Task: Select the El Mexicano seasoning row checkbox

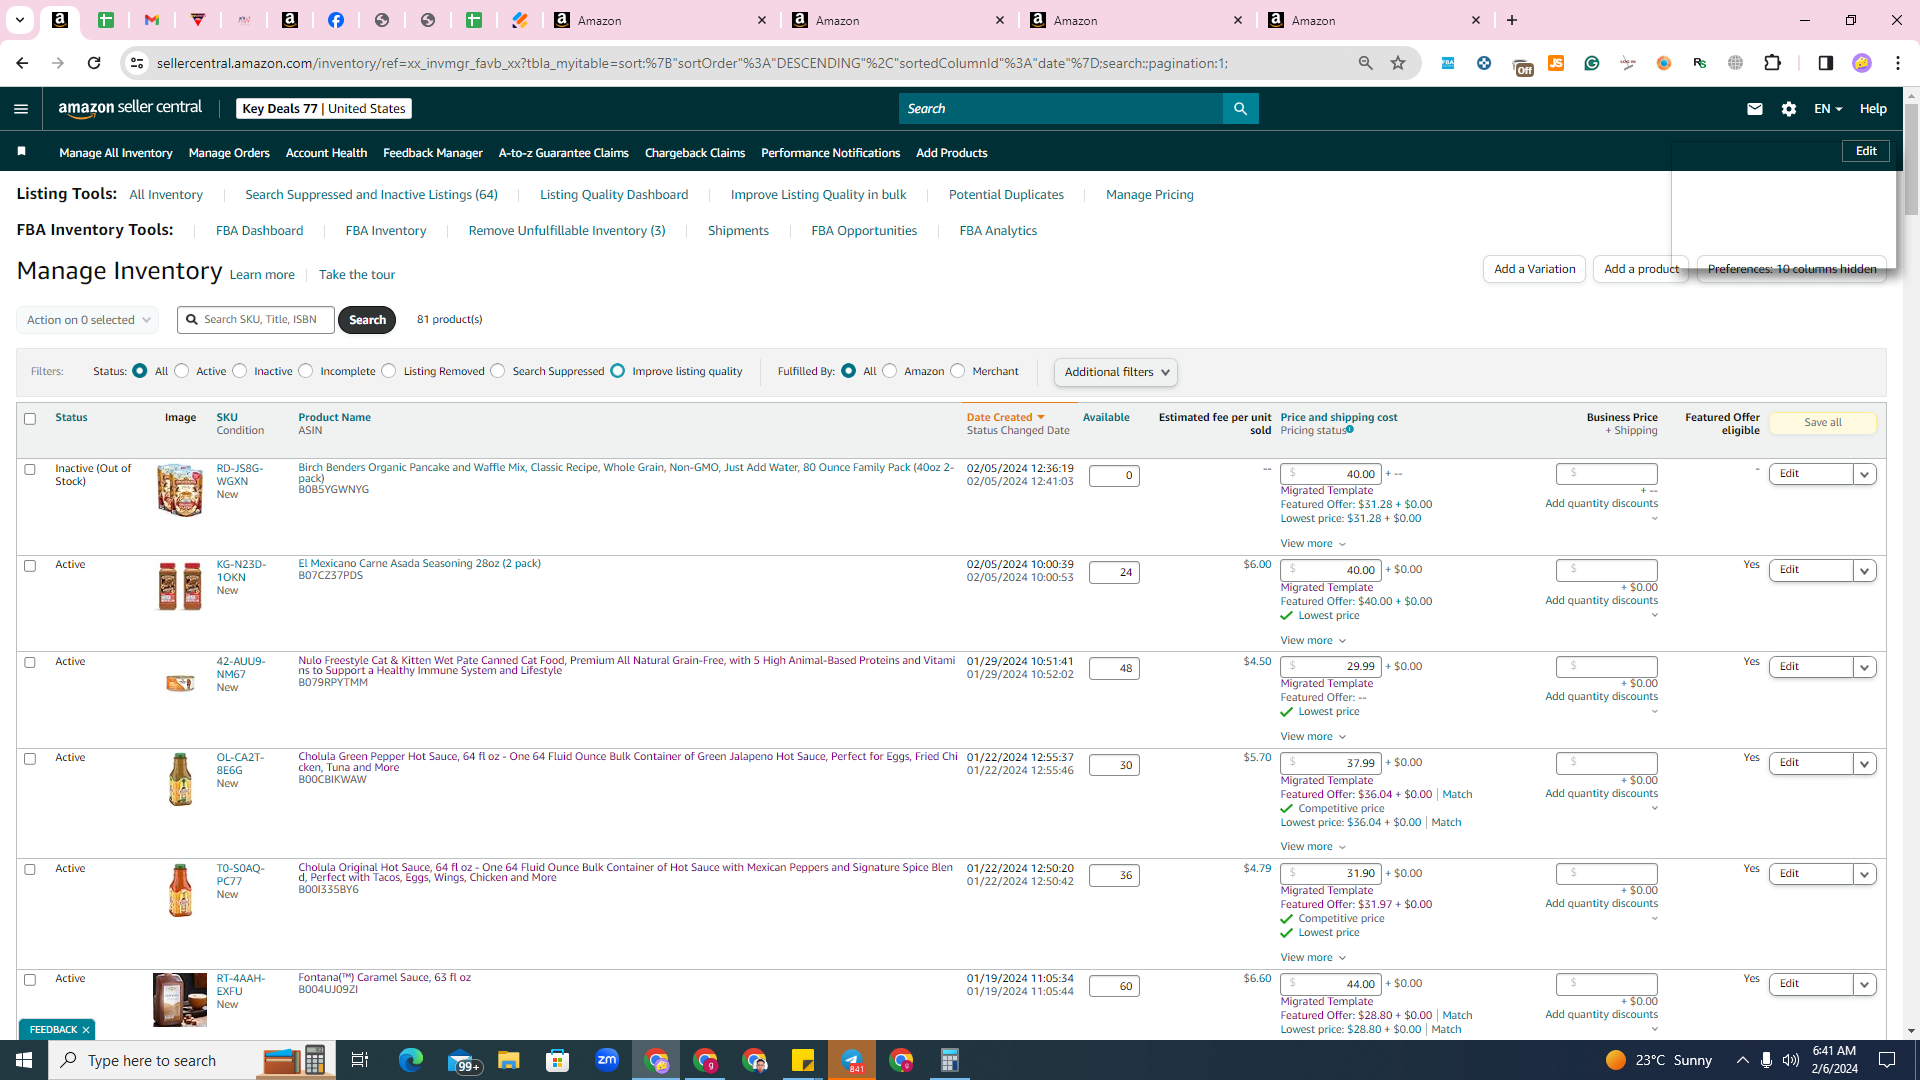Action: click(x=30, y=566)
